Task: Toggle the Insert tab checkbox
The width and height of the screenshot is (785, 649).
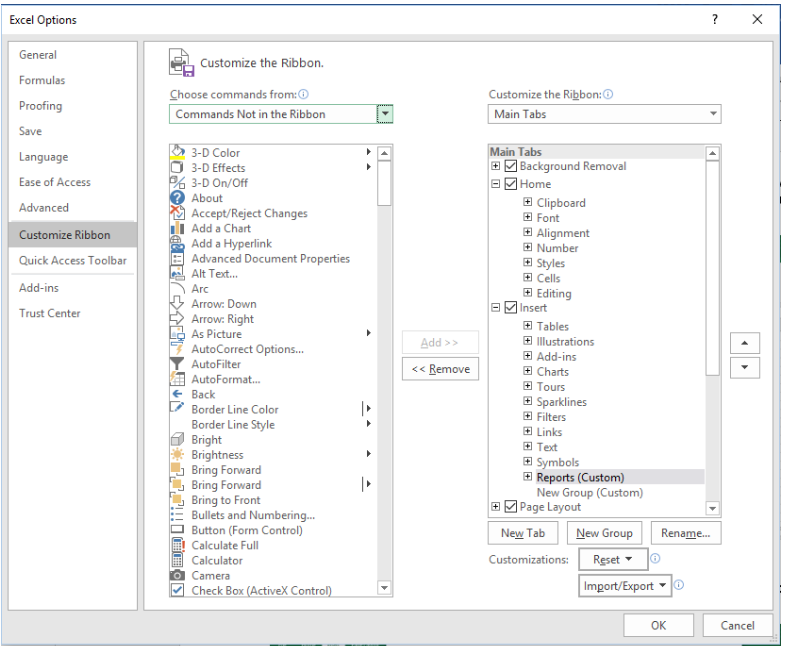Action: pyautogui.click(x=511, y=307)
